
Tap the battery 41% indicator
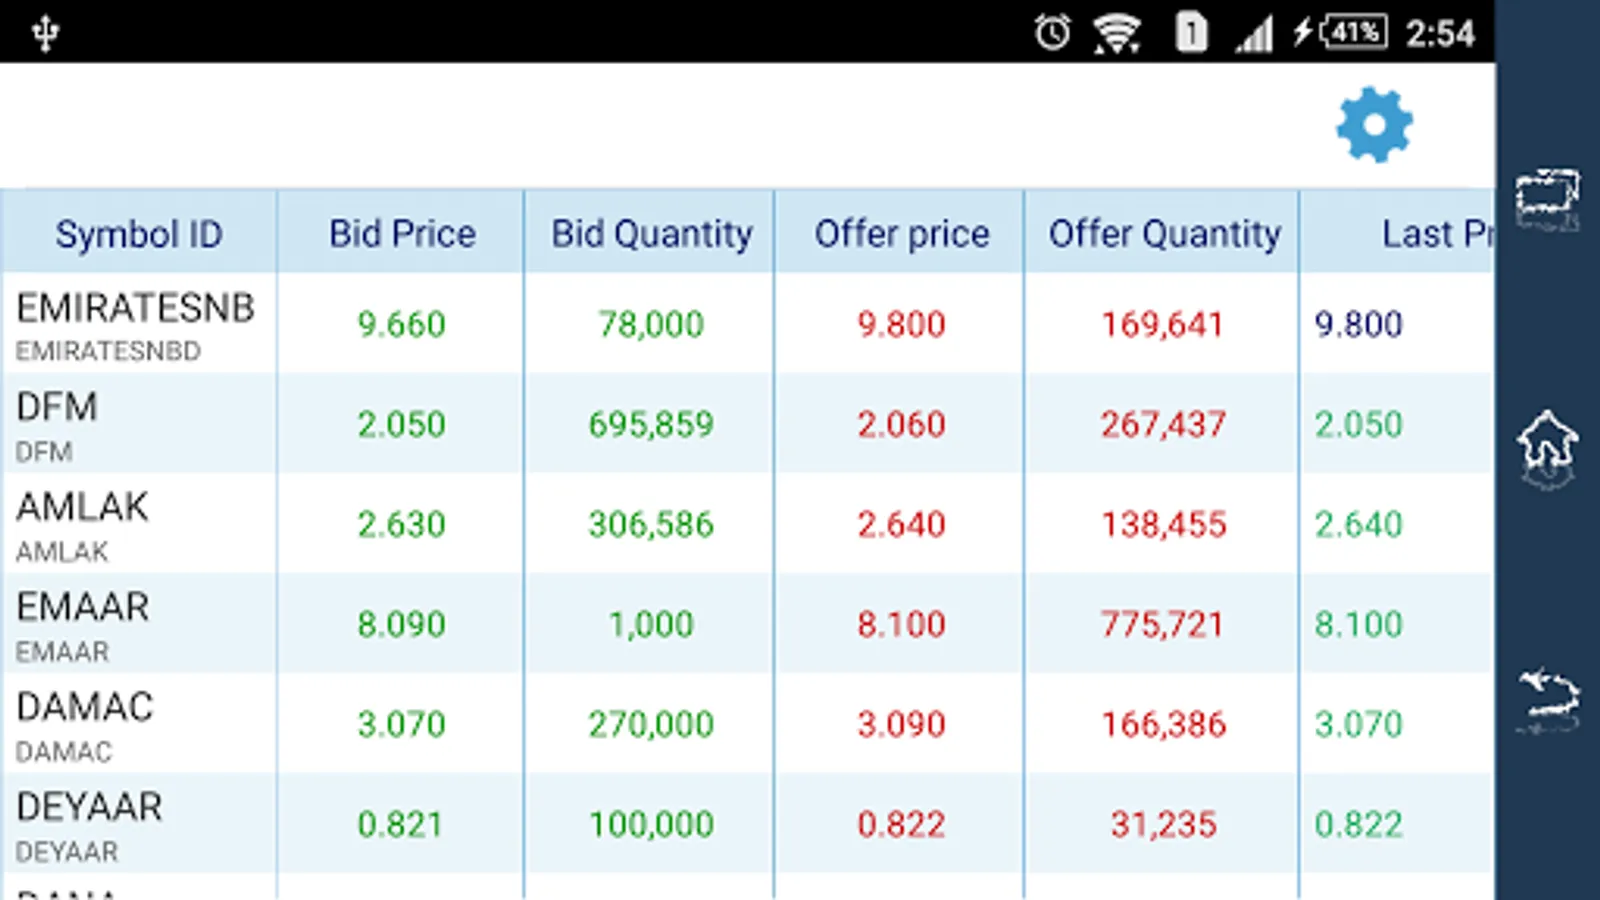pyautogui.click(x=1342, y=32)
